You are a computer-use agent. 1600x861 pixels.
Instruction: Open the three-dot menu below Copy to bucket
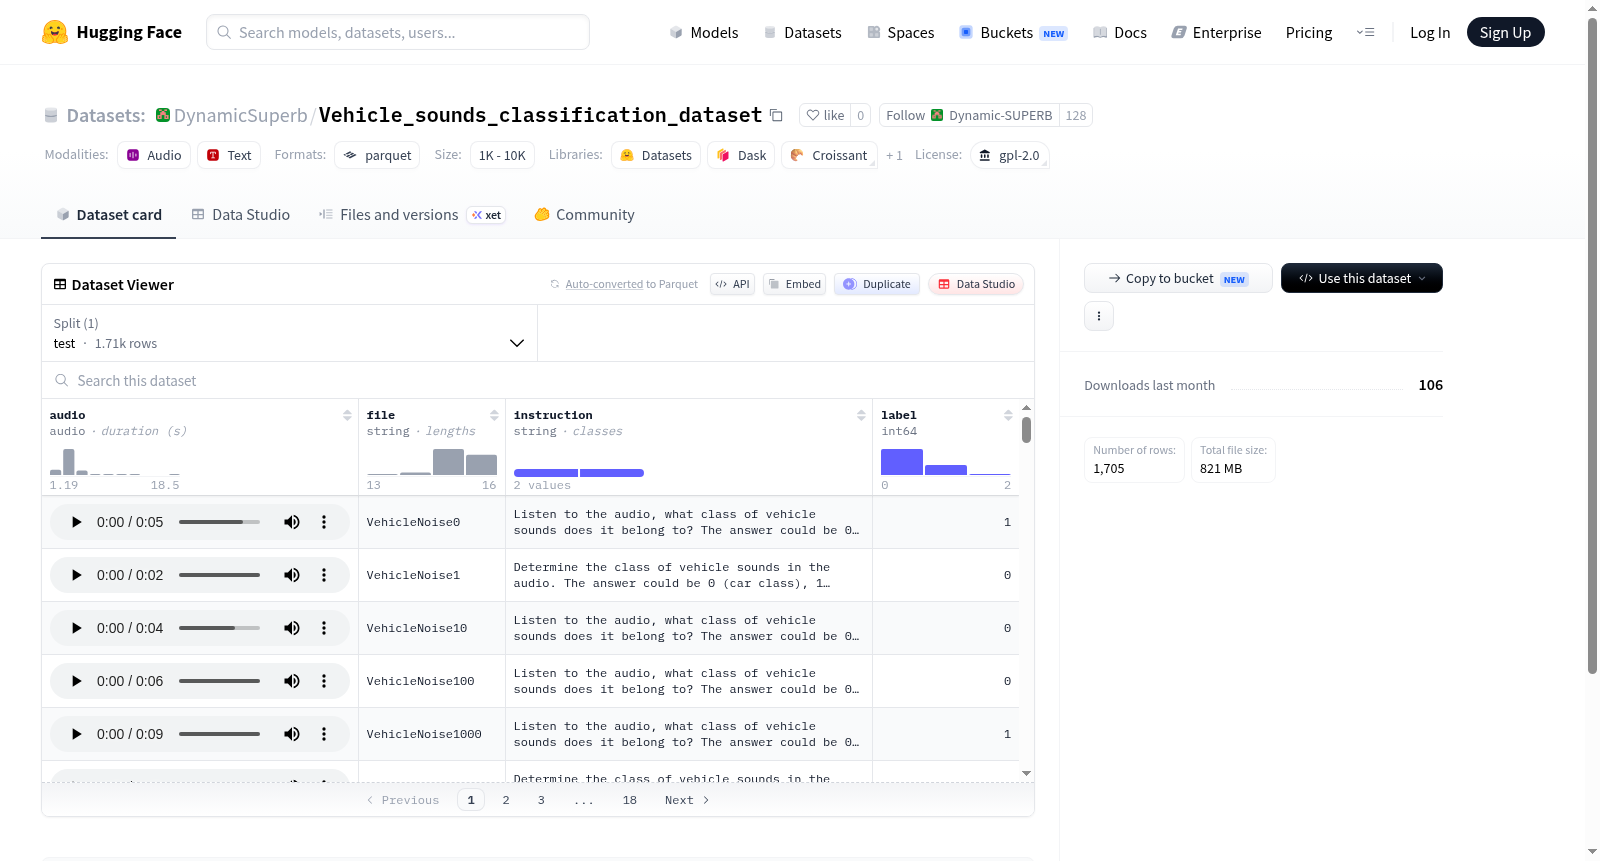(x=1099, y=316)
